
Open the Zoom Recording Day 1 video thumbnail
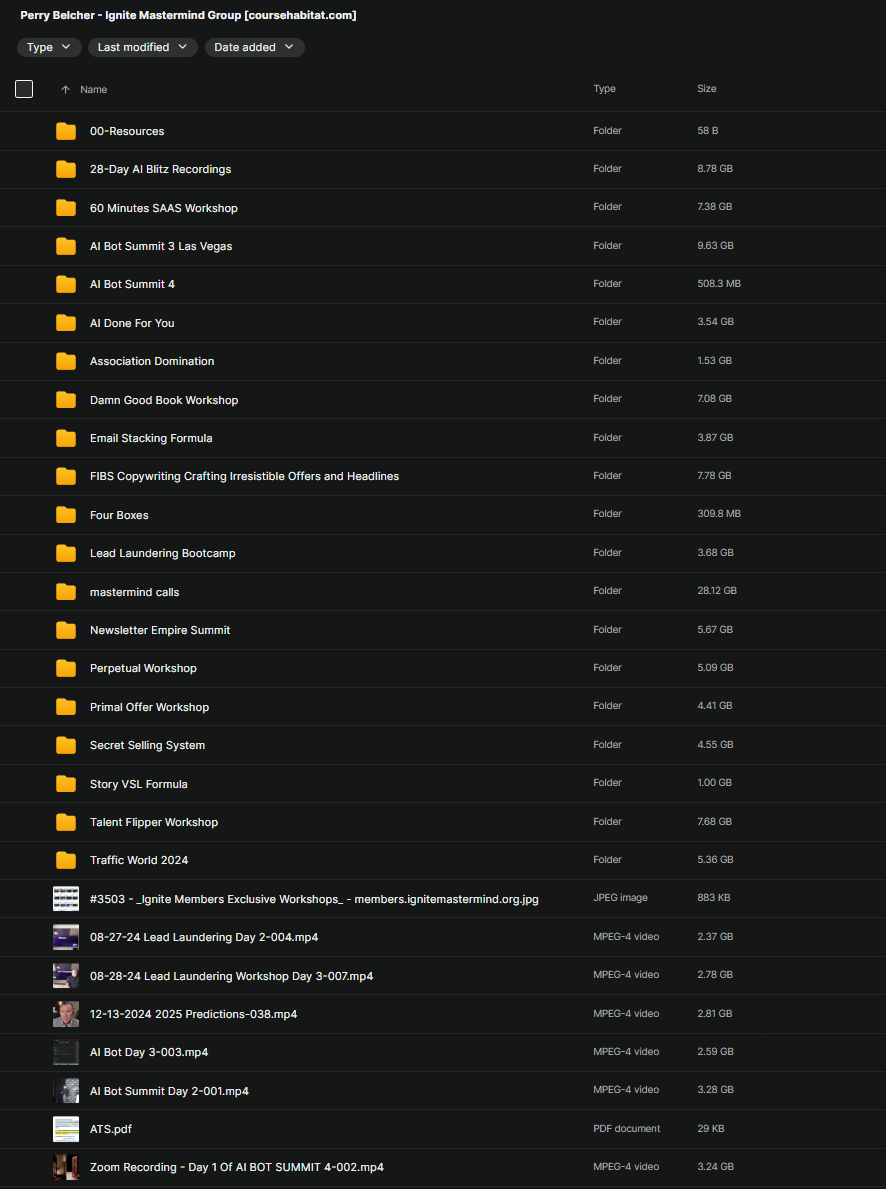pyautogui.click(x=66, y=1167)
